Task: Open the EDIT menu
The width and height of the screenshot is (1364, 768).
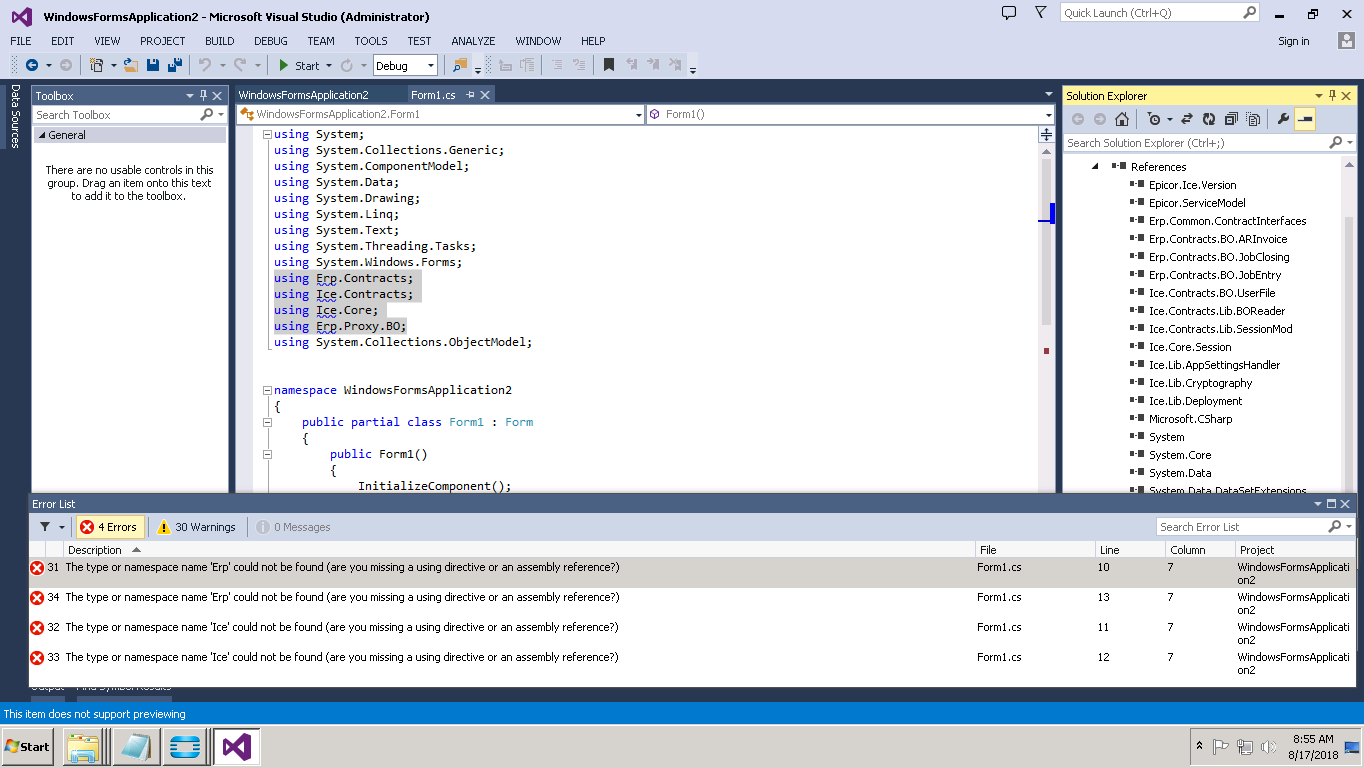Action: click(63, 41)
